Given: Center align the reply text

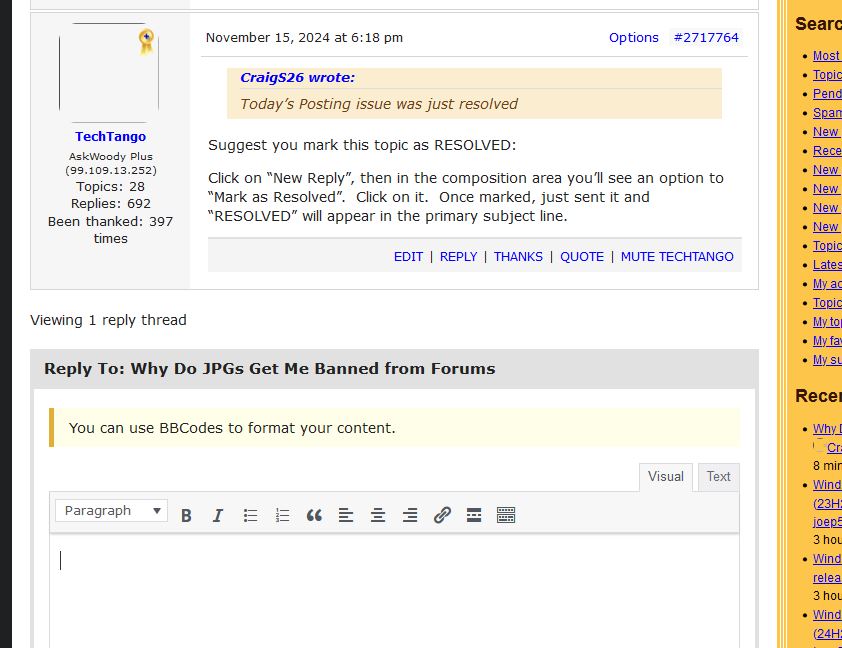Looking at the screenshot, I should click(x=378, y=515).
